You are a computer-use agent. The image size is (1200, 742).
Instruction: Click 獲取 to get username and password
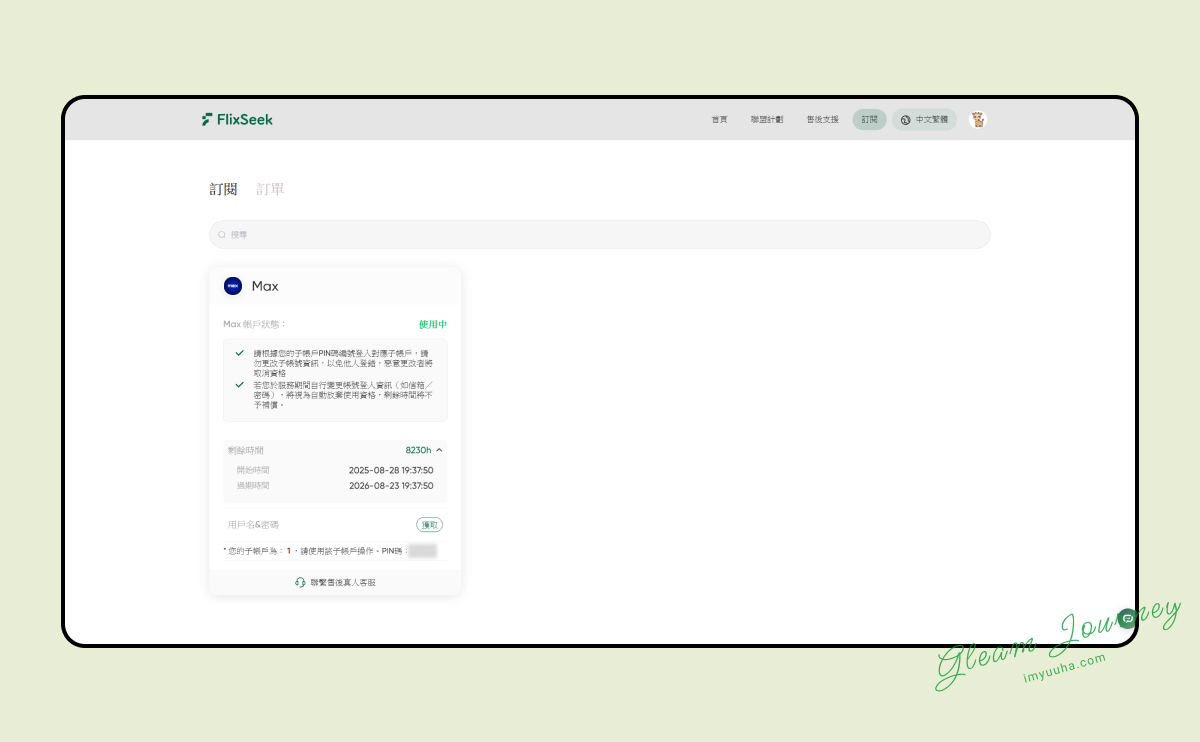[430, 524]
